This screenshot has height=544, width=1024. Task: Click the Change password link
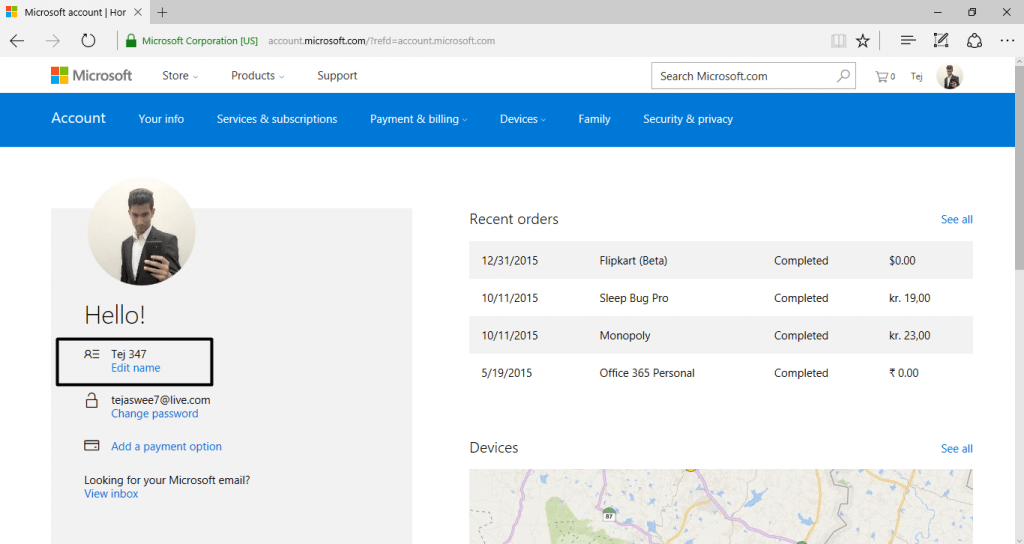pyautogui.click(x=155, y=413)
